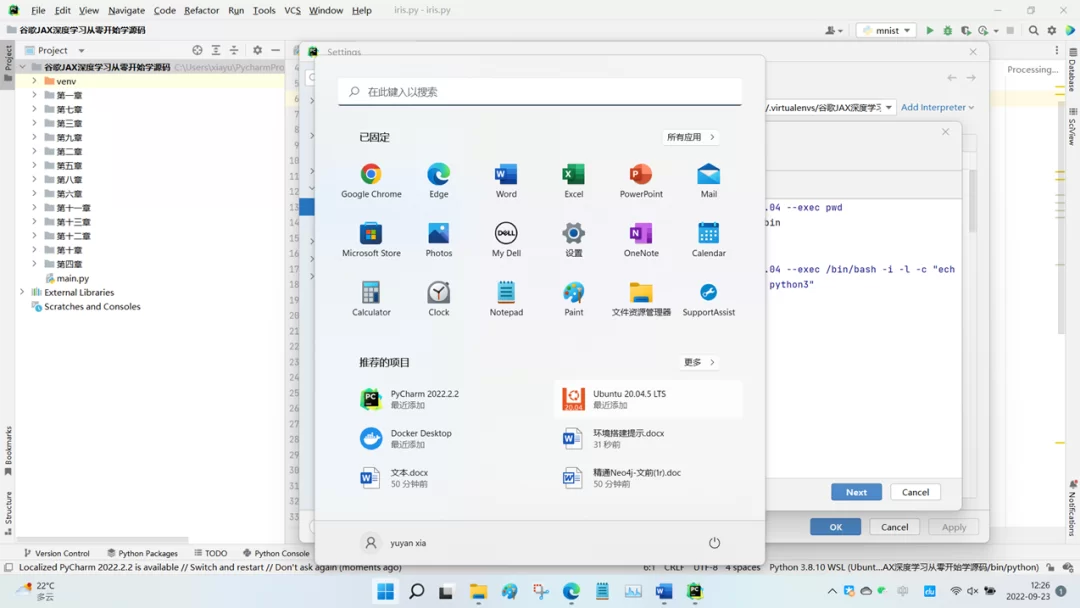
Task: Open the VCS menu
Action: (x=292, y=10)
